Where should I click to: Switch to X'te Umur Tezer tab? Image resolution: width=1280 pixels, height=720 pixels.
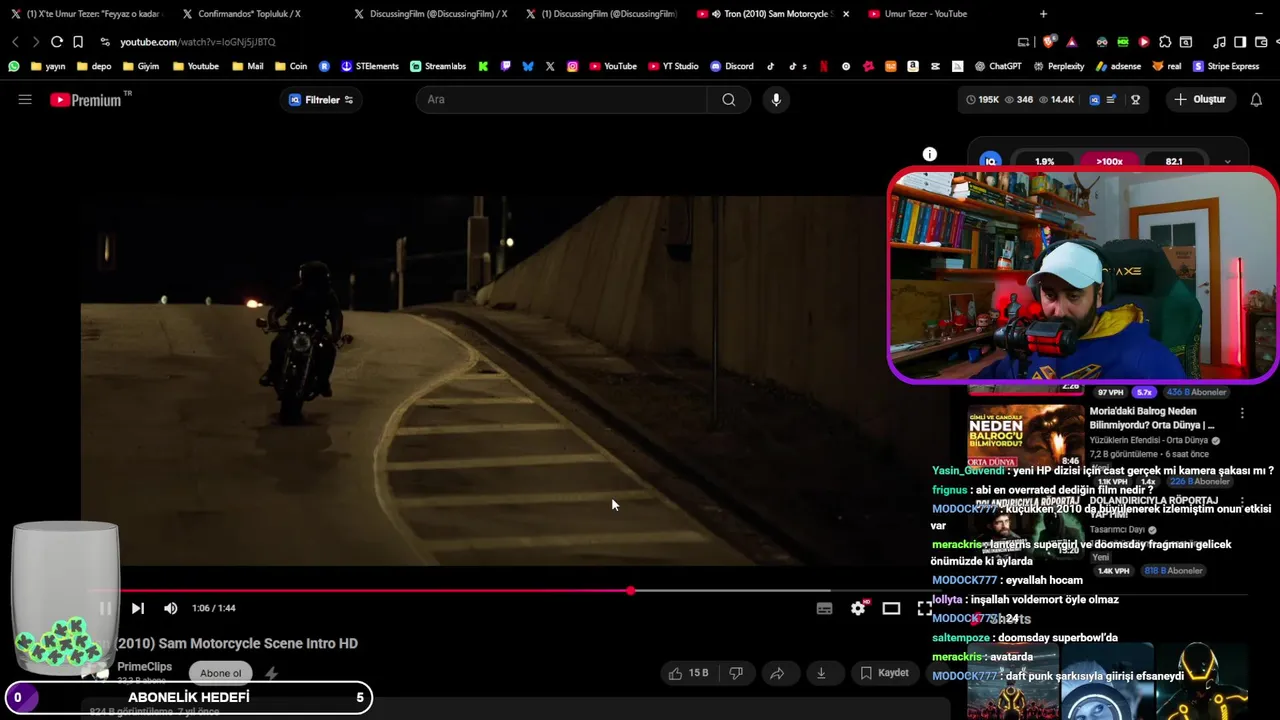click(85, 14)
